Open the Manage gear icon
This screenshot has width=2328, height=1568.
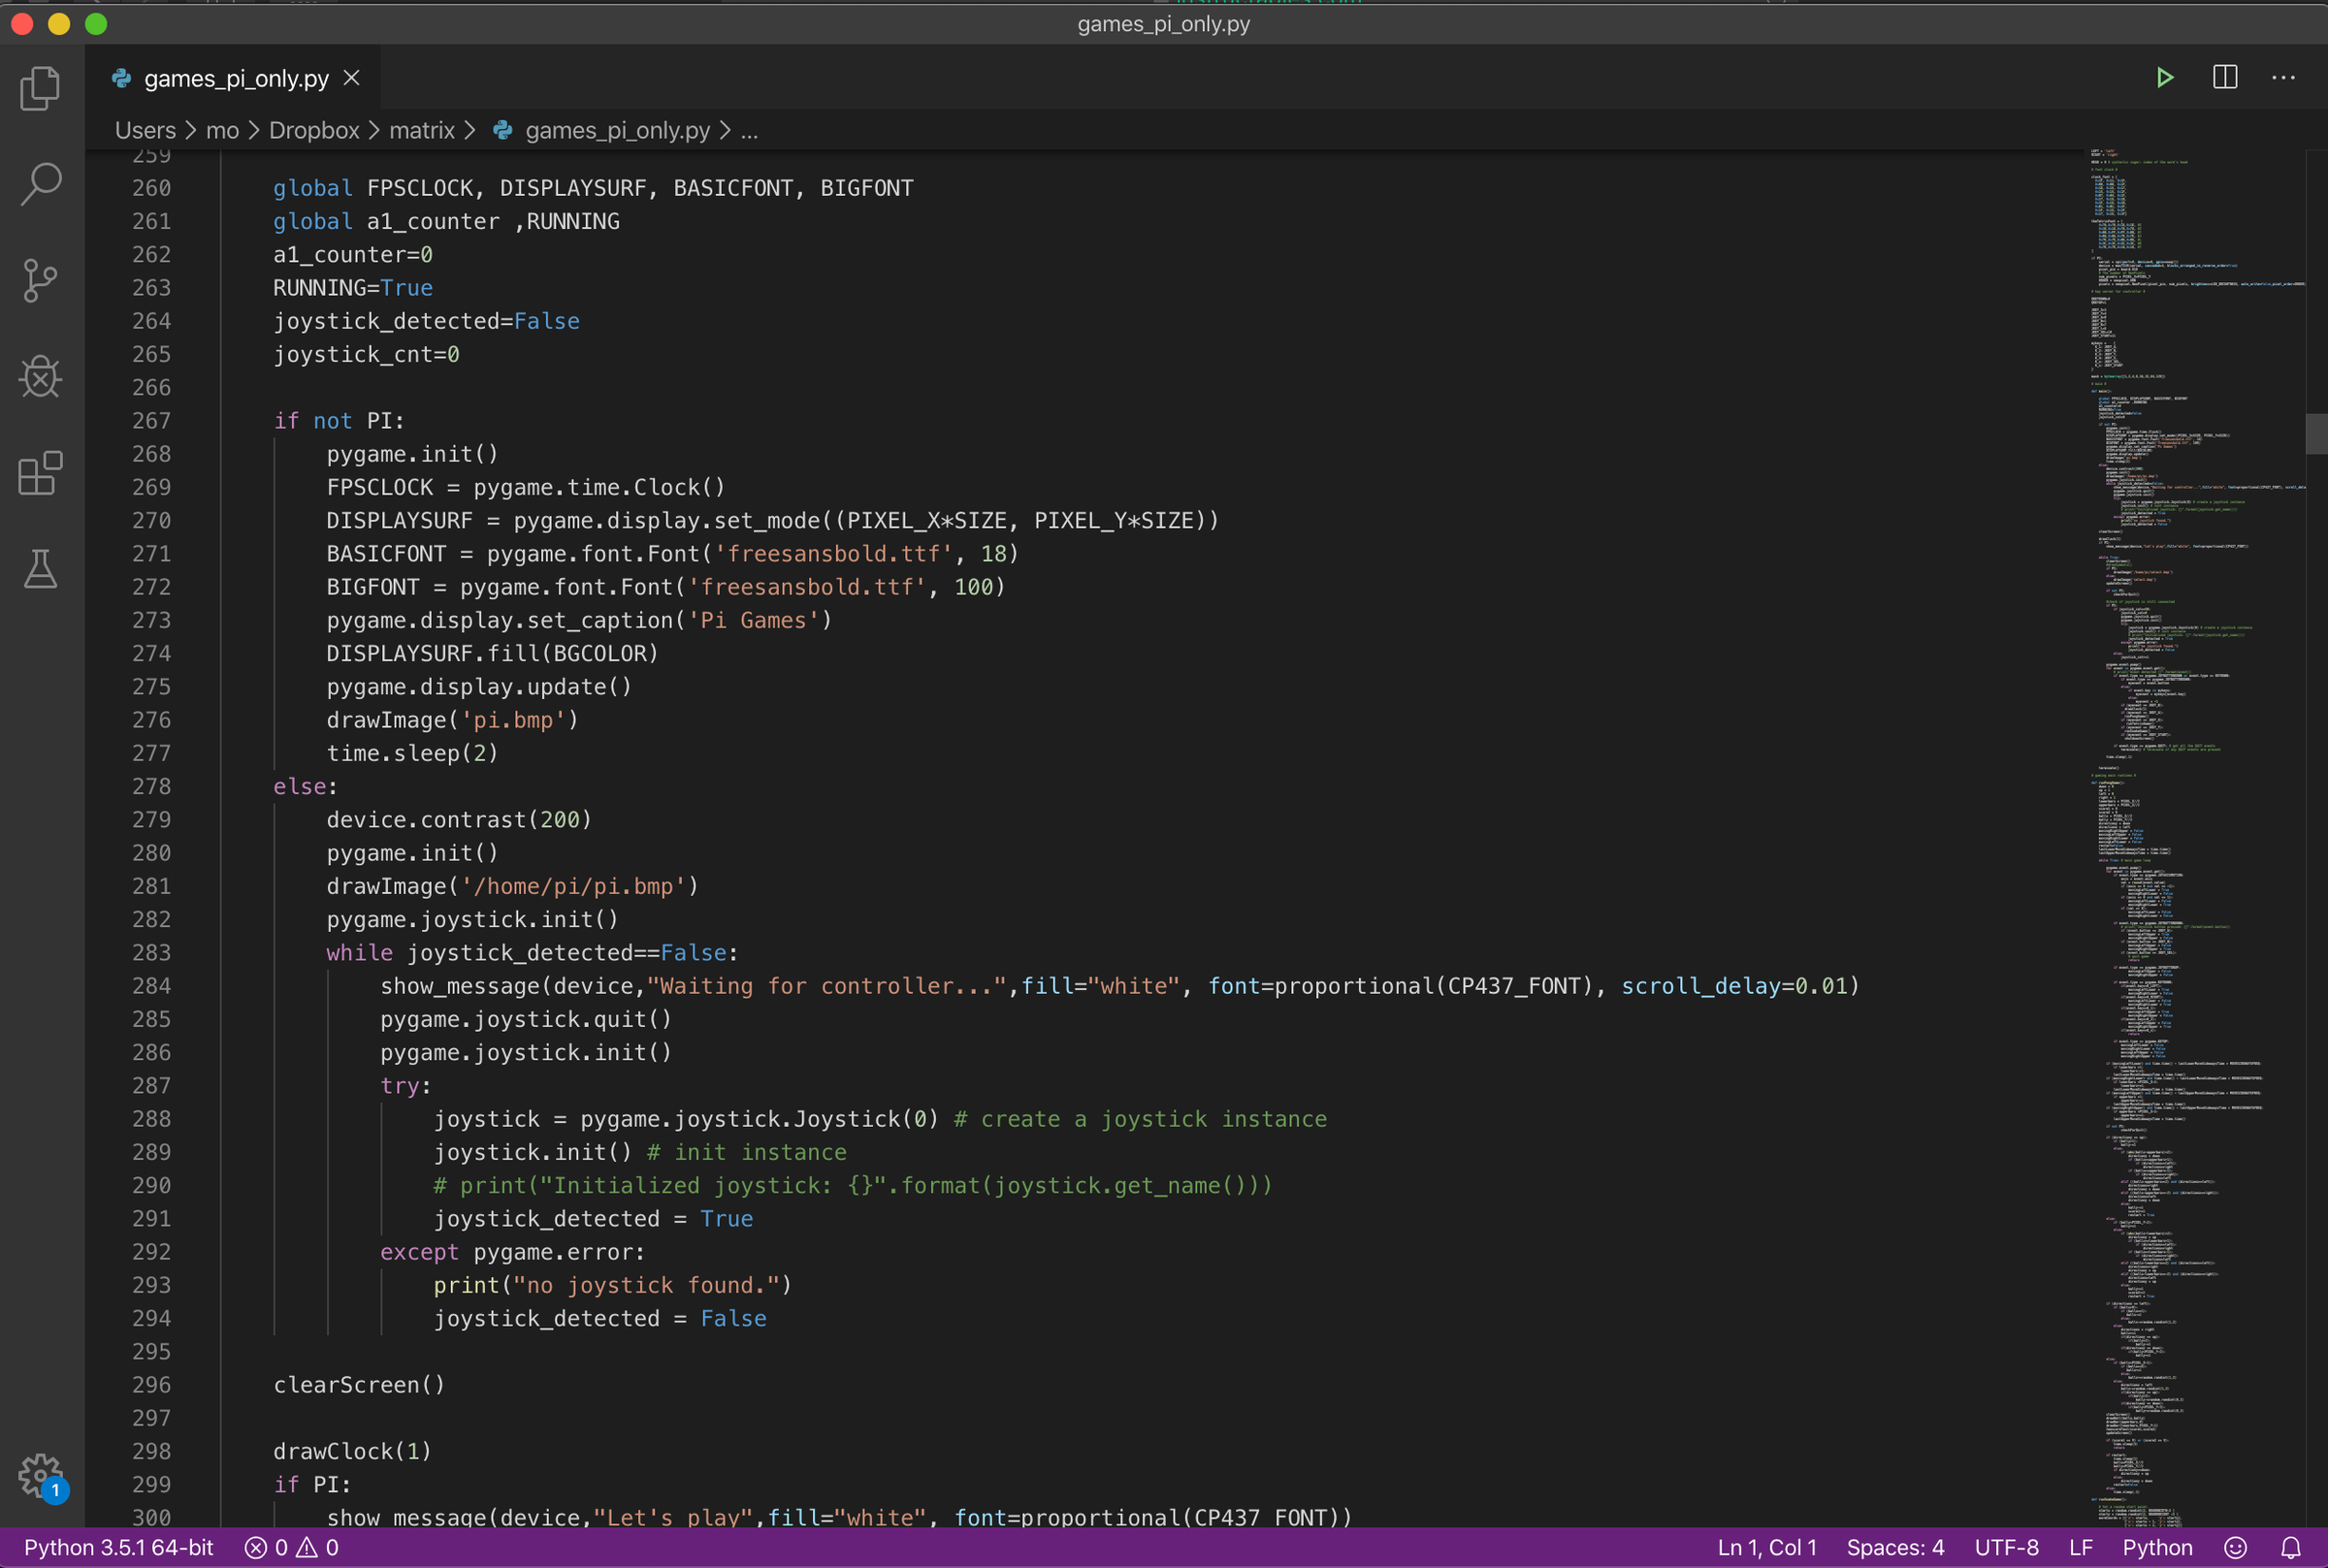(x=40, y=1474)
